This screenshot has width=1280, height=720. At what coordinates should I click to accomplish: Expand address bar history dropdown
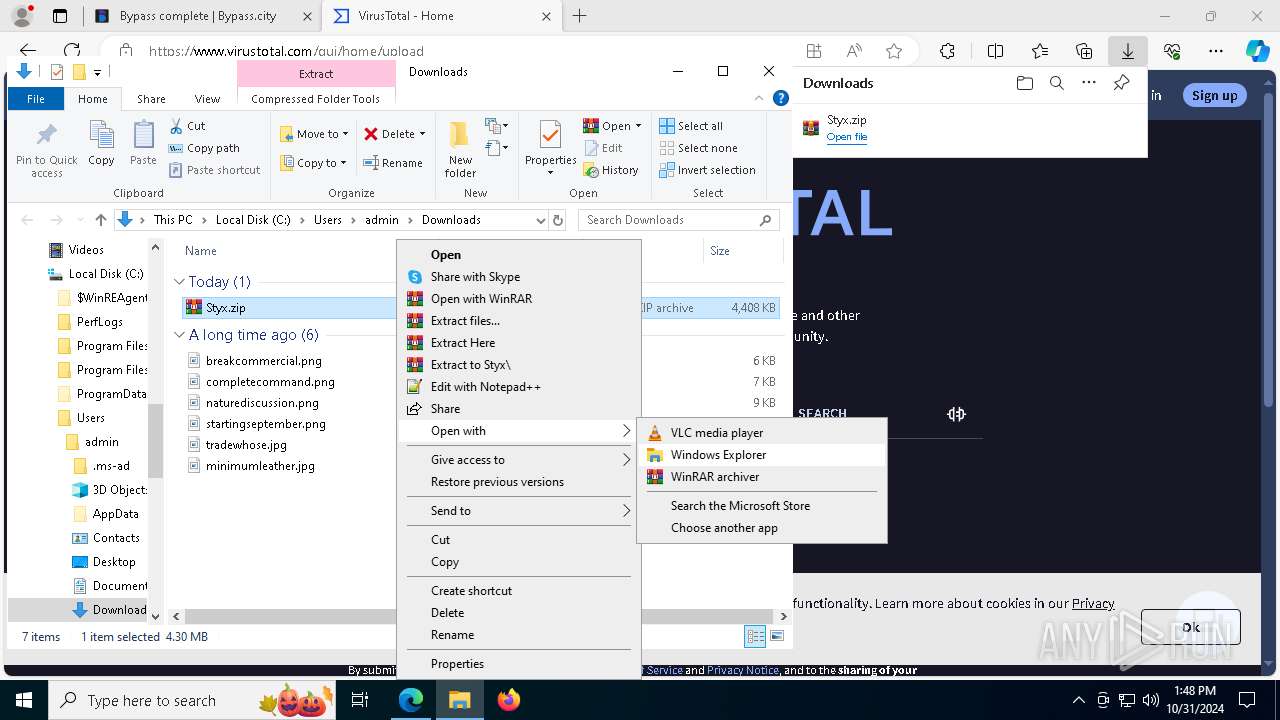coord(541,220)
